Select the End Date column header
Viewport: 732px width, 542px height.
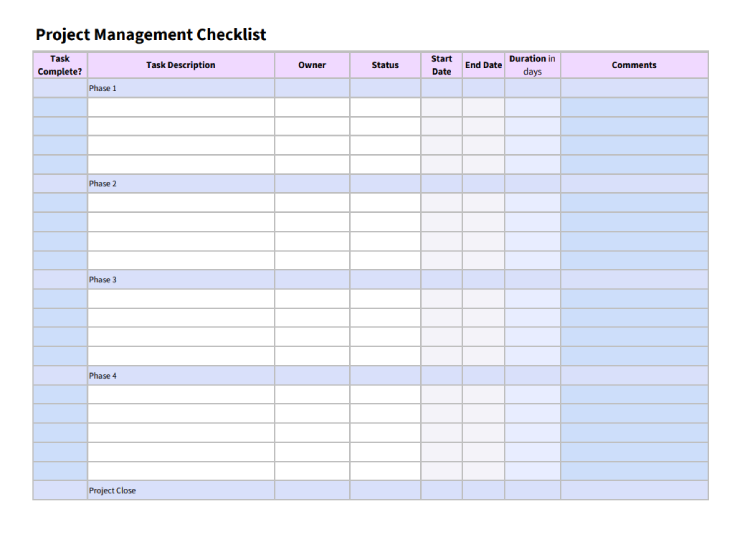pyautogui.click(x=483, y=65)
